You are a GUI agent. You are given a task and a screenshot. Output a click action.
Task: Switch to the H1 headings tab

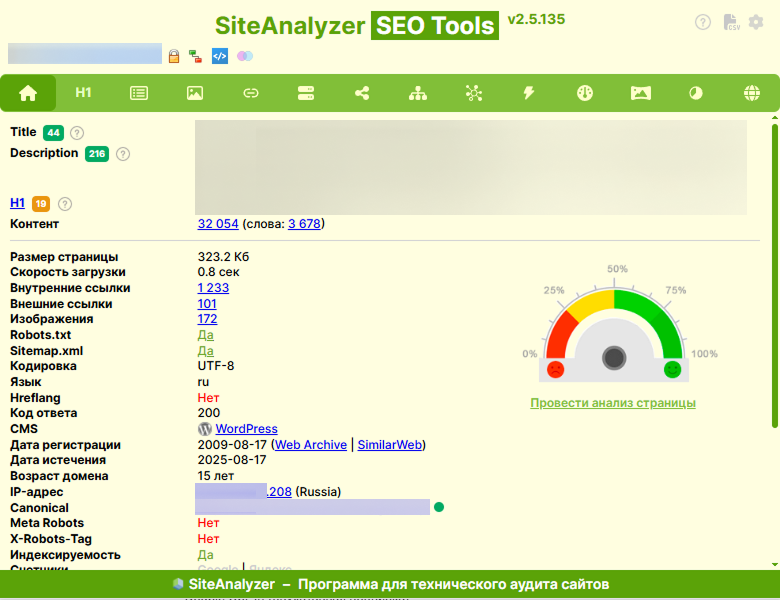coord(84,93)
